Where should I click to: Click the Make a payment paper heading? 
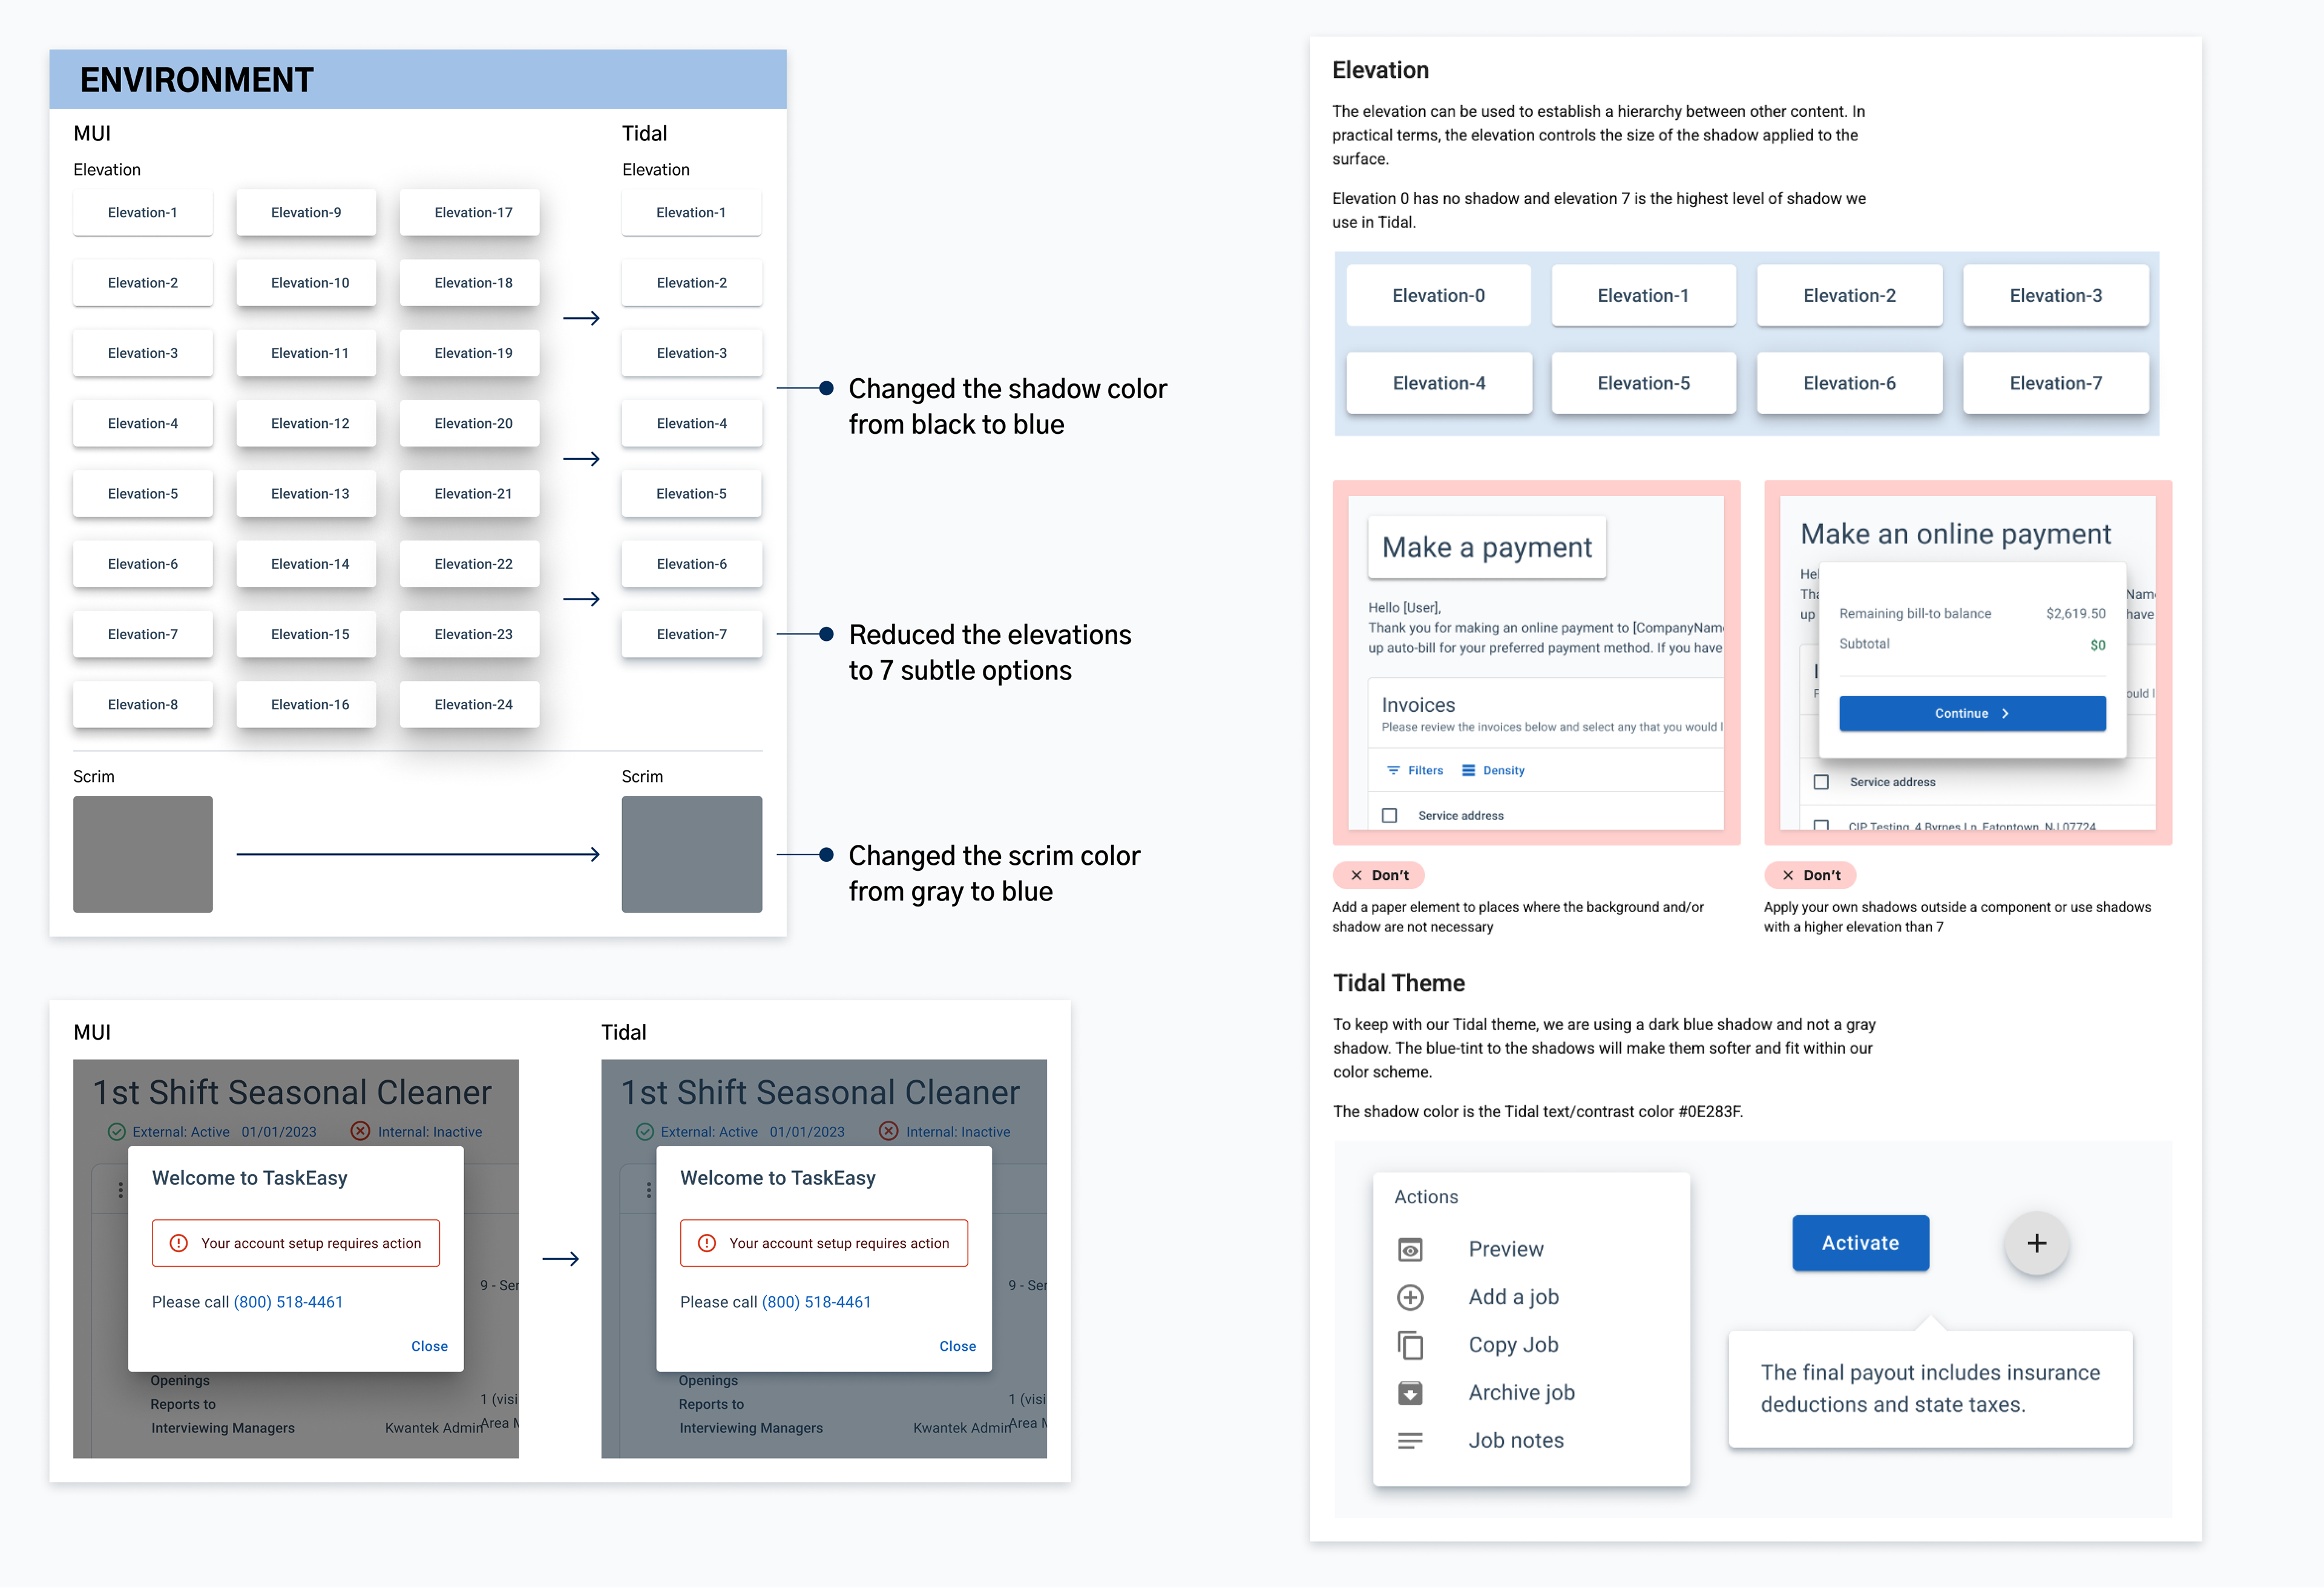pos(1487,548)
